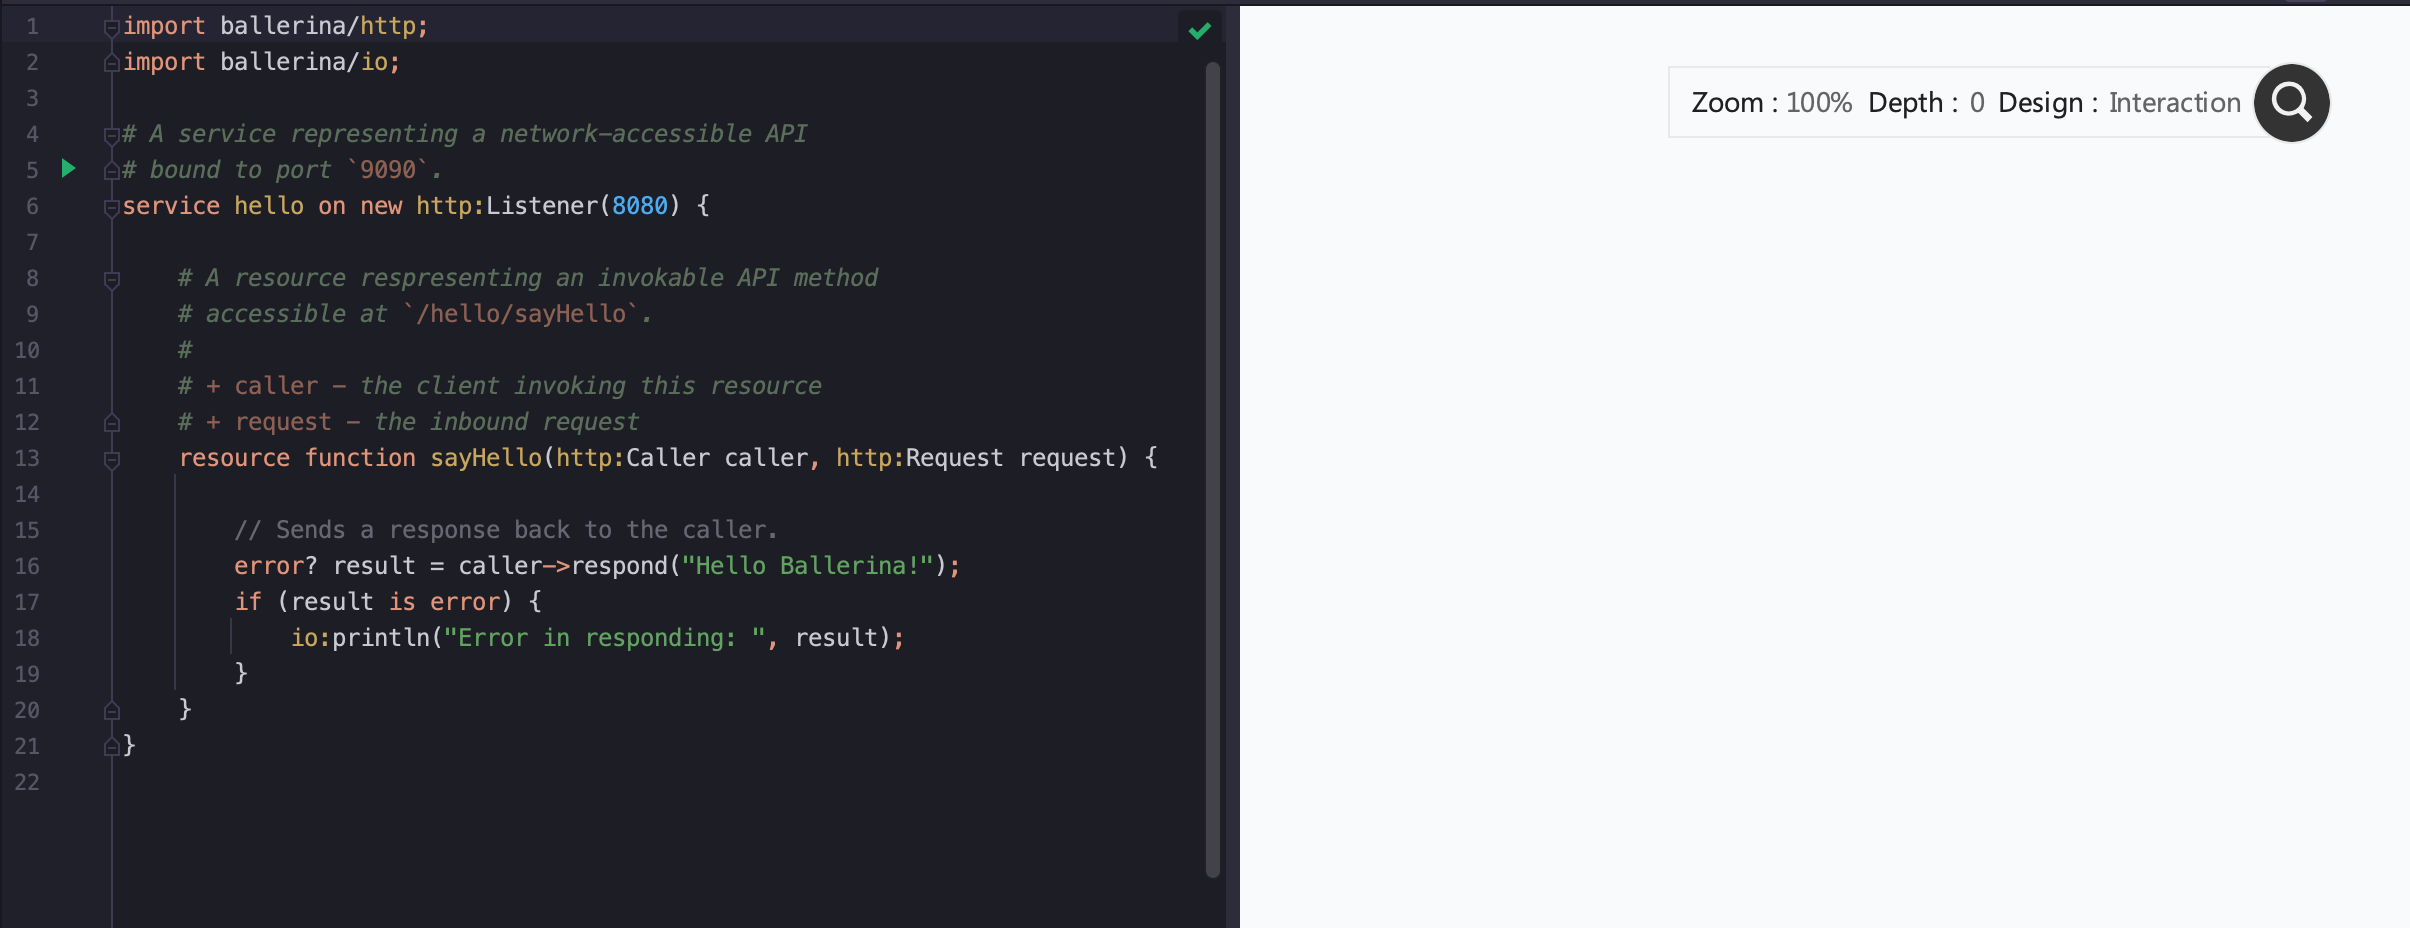Screen dimensions: 2410x928
Task: Click the Depth value 0
Action: click(x=1977, y=102)
